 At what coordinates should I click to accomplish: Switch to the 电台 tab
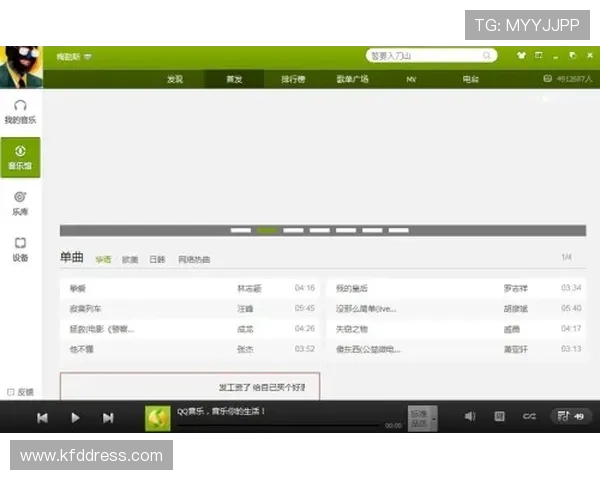click(470, 79)
